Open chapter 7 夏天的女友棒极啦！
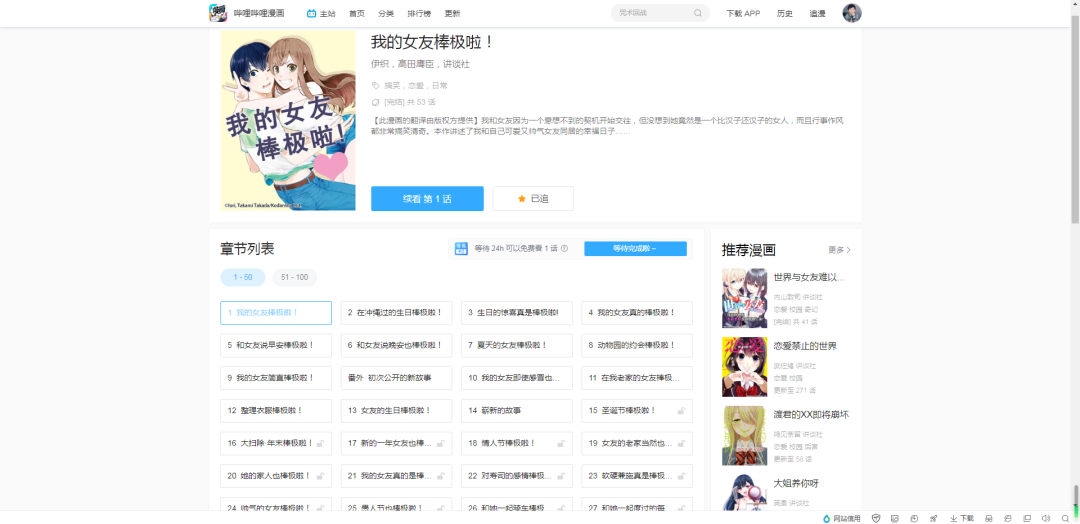 click(x=517, y=345)
